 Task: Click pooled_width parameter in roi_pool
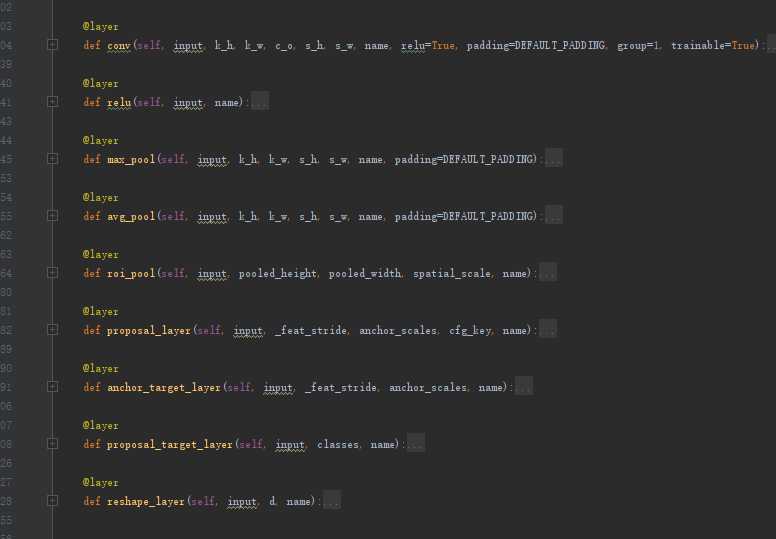coord(365,273)
